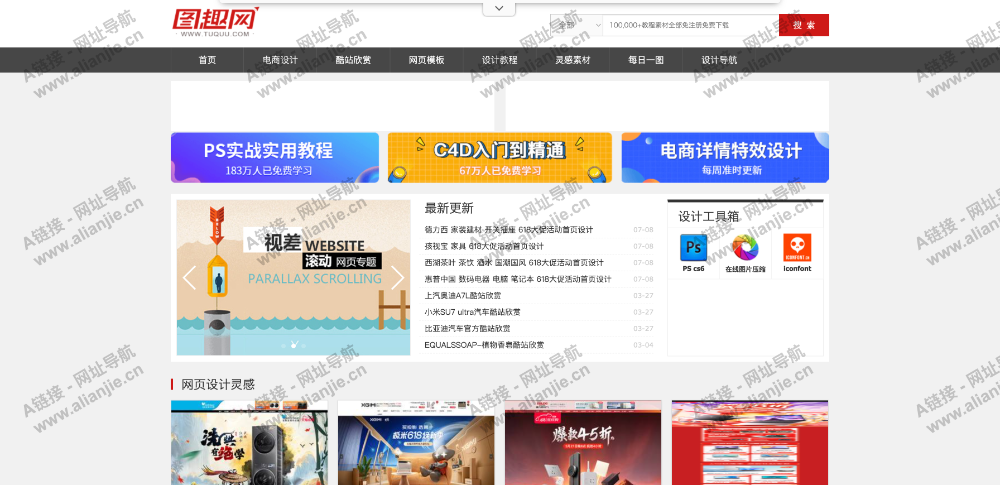Open the PS实战实用教程 banner
This screenshot has width=1000, height=485.
[275, 158]
